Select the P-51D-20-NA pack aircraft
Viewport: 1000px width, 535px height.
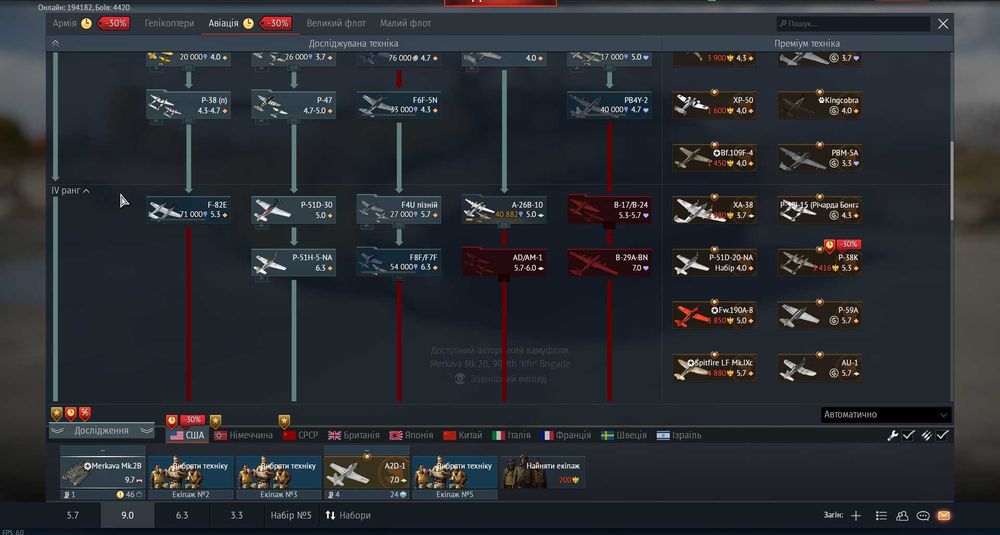pyautogui.click(x=714, y=262)
